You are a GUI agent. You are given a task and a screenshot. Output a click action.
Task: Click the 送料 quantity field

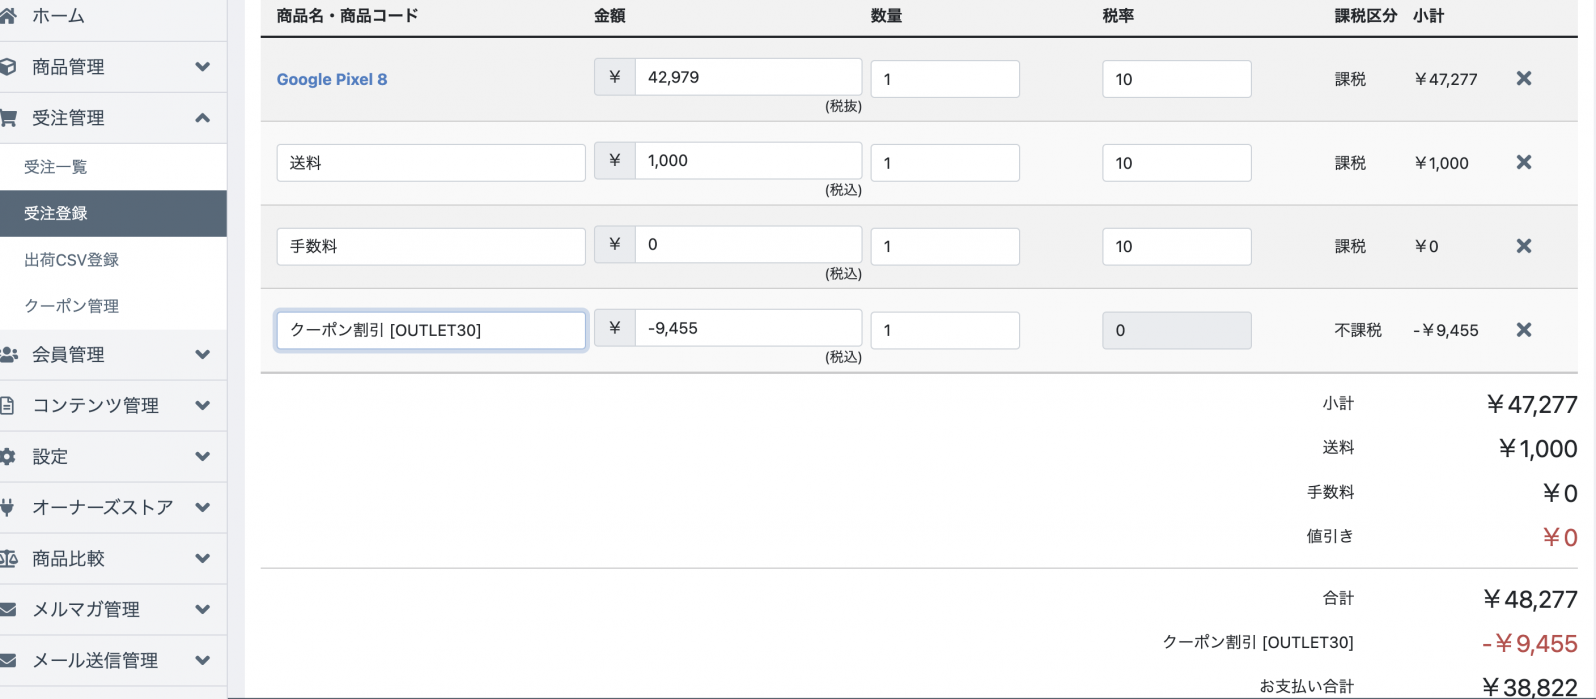click(945, 163)
